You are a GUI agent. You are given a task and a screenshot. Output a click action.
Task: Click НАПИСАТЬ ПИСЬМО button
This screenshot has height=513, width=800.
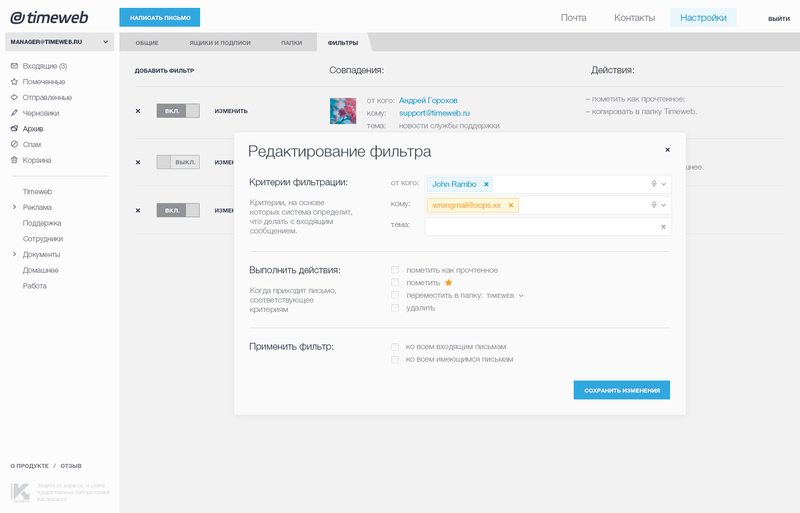pyautogui.click(x=160, y=17)
